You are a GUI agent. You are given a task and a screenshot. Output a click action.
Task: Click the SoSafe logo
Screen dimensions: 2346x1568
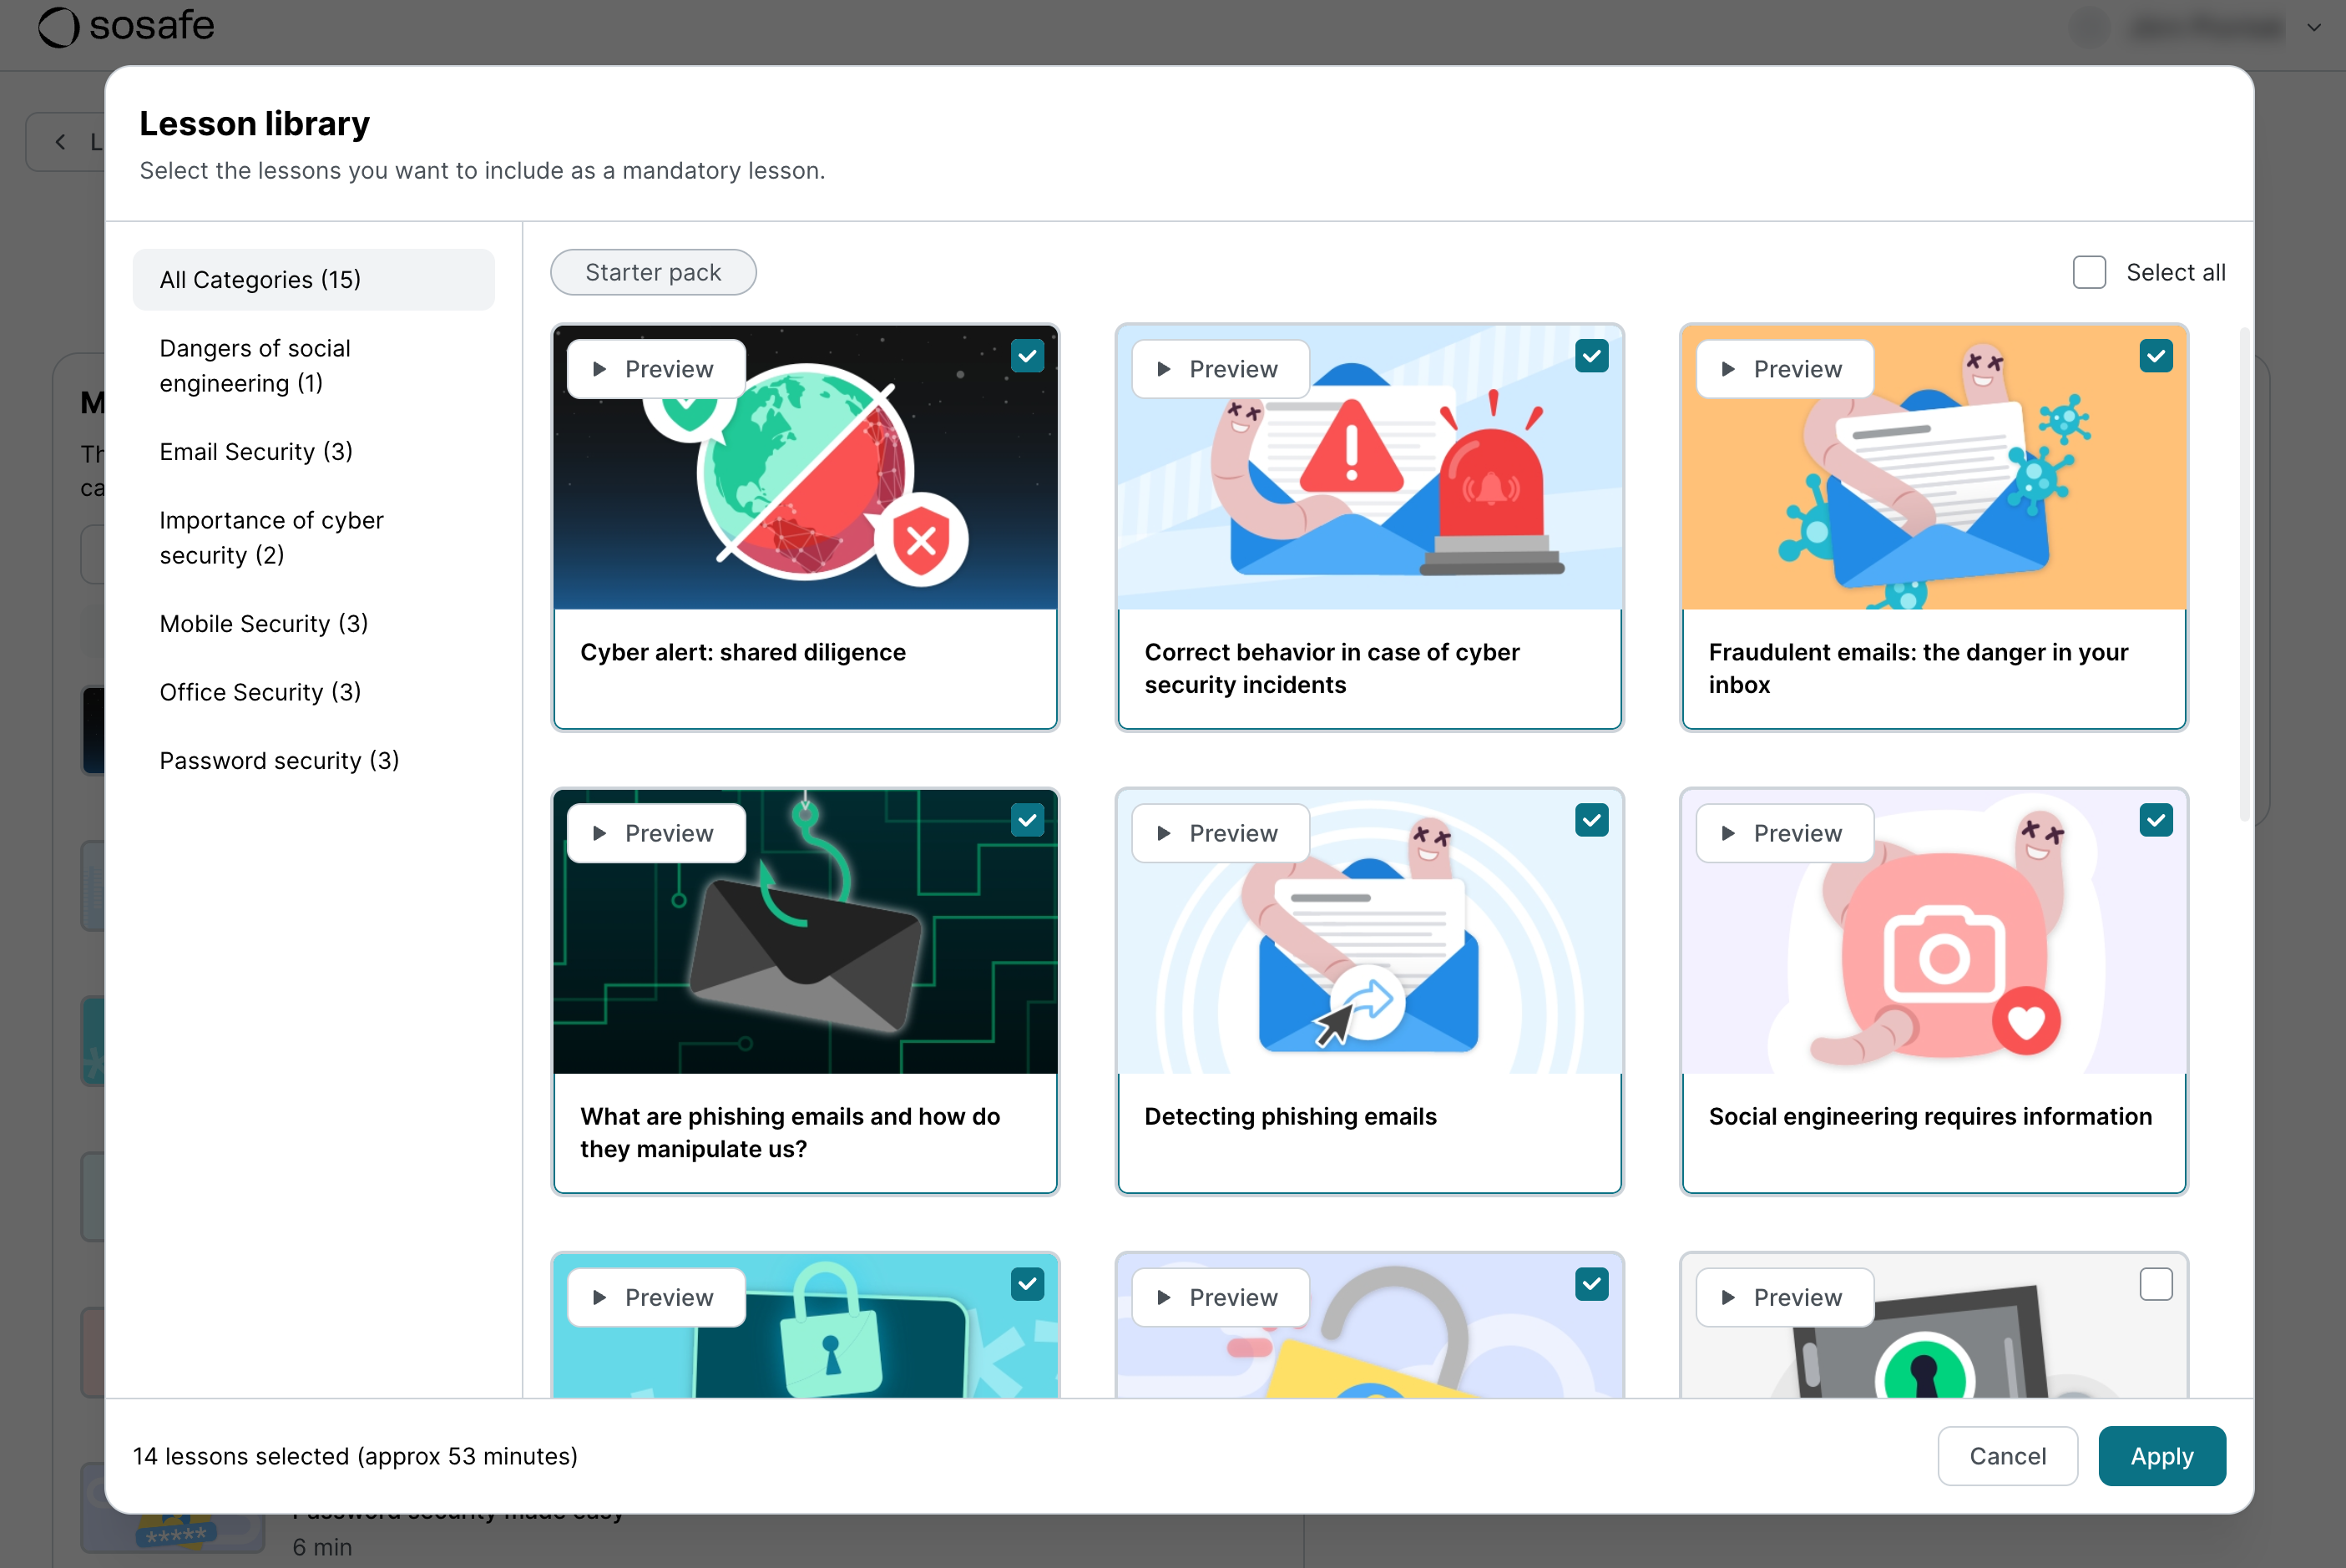point(126,26)
